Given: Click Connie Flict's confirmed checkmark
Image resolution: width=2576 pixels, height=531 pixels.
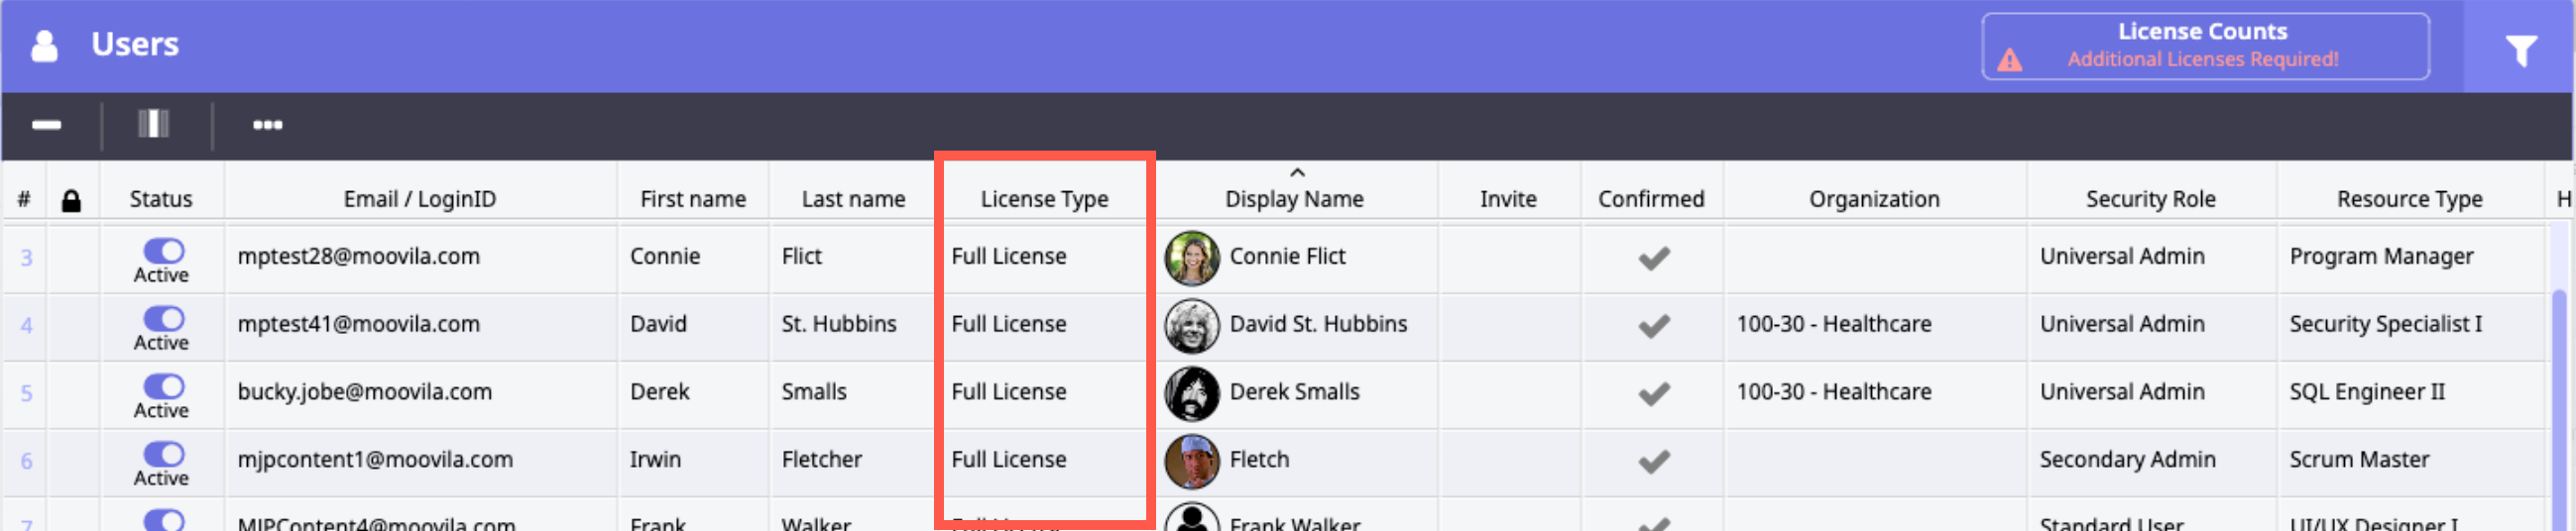Looking at the screenshot, I should pos(1653,258).
